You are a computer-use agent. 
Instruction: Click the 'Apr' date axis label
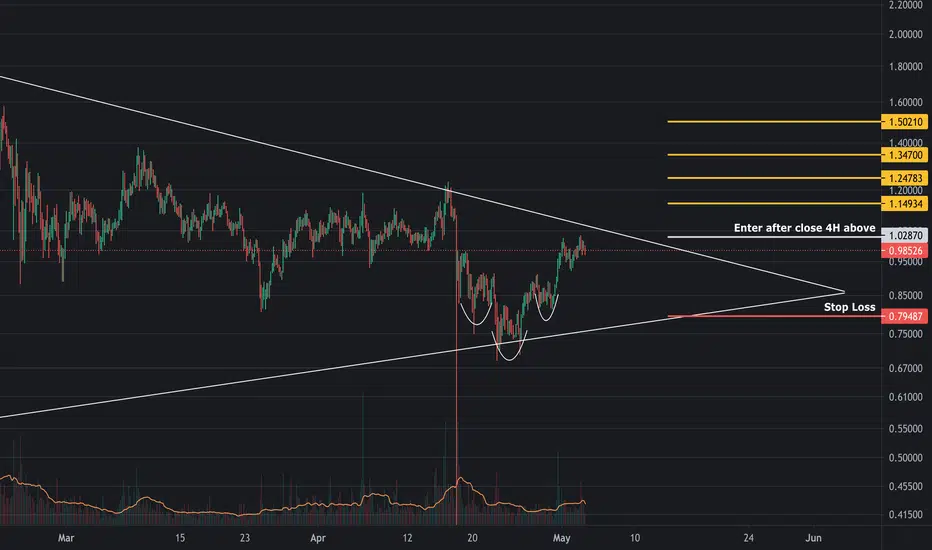(318, 538)
